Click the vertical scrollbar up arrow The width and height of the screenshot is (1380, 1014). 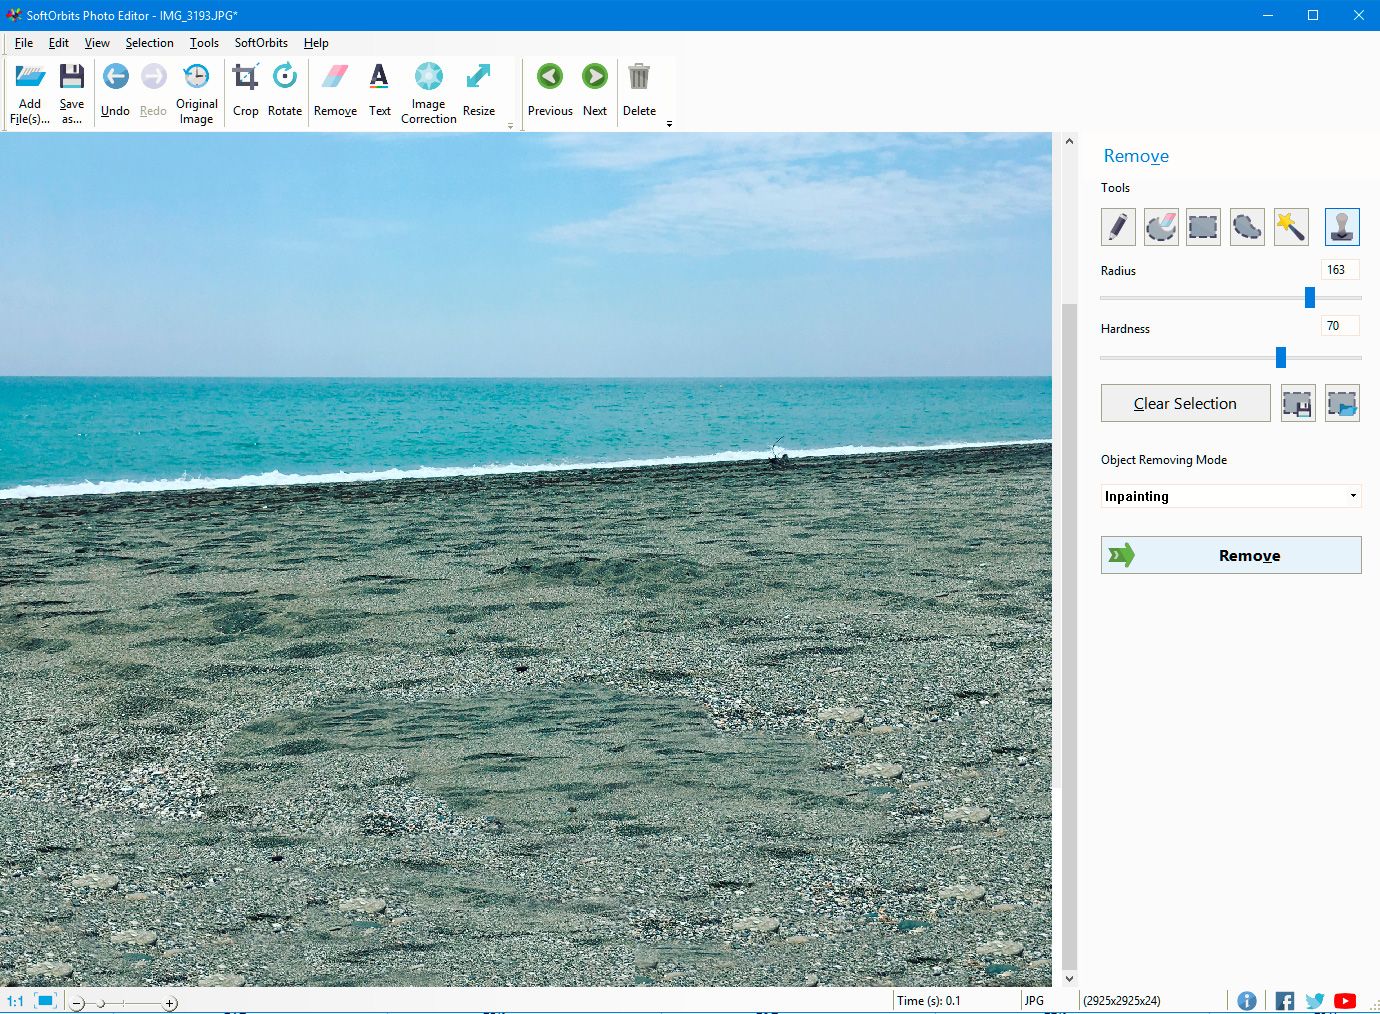point(1069,142)
